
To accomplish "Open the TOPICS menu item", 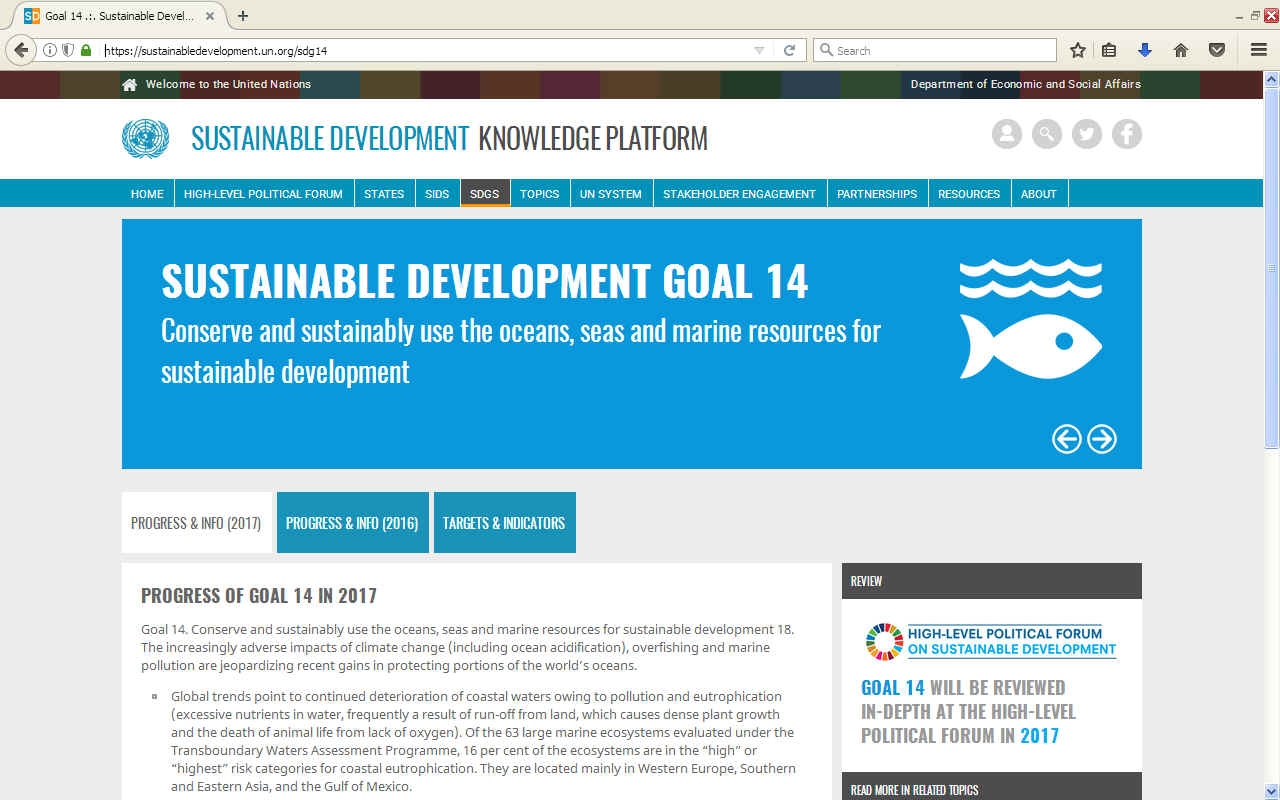I will [x=540, y=194].
